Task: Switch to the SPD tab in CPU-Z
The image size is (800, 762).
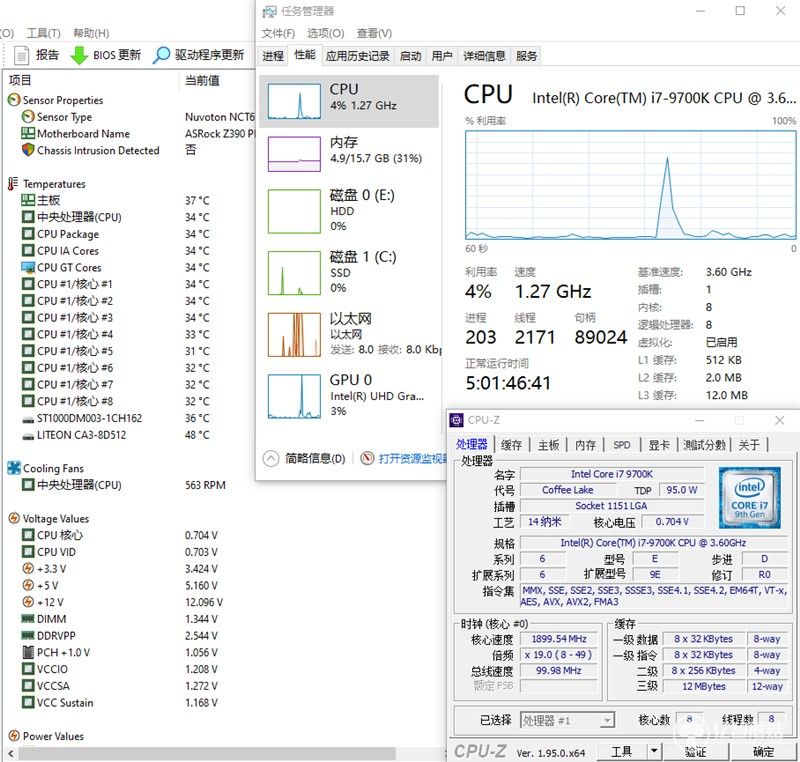Action: (x=622, y=445)
